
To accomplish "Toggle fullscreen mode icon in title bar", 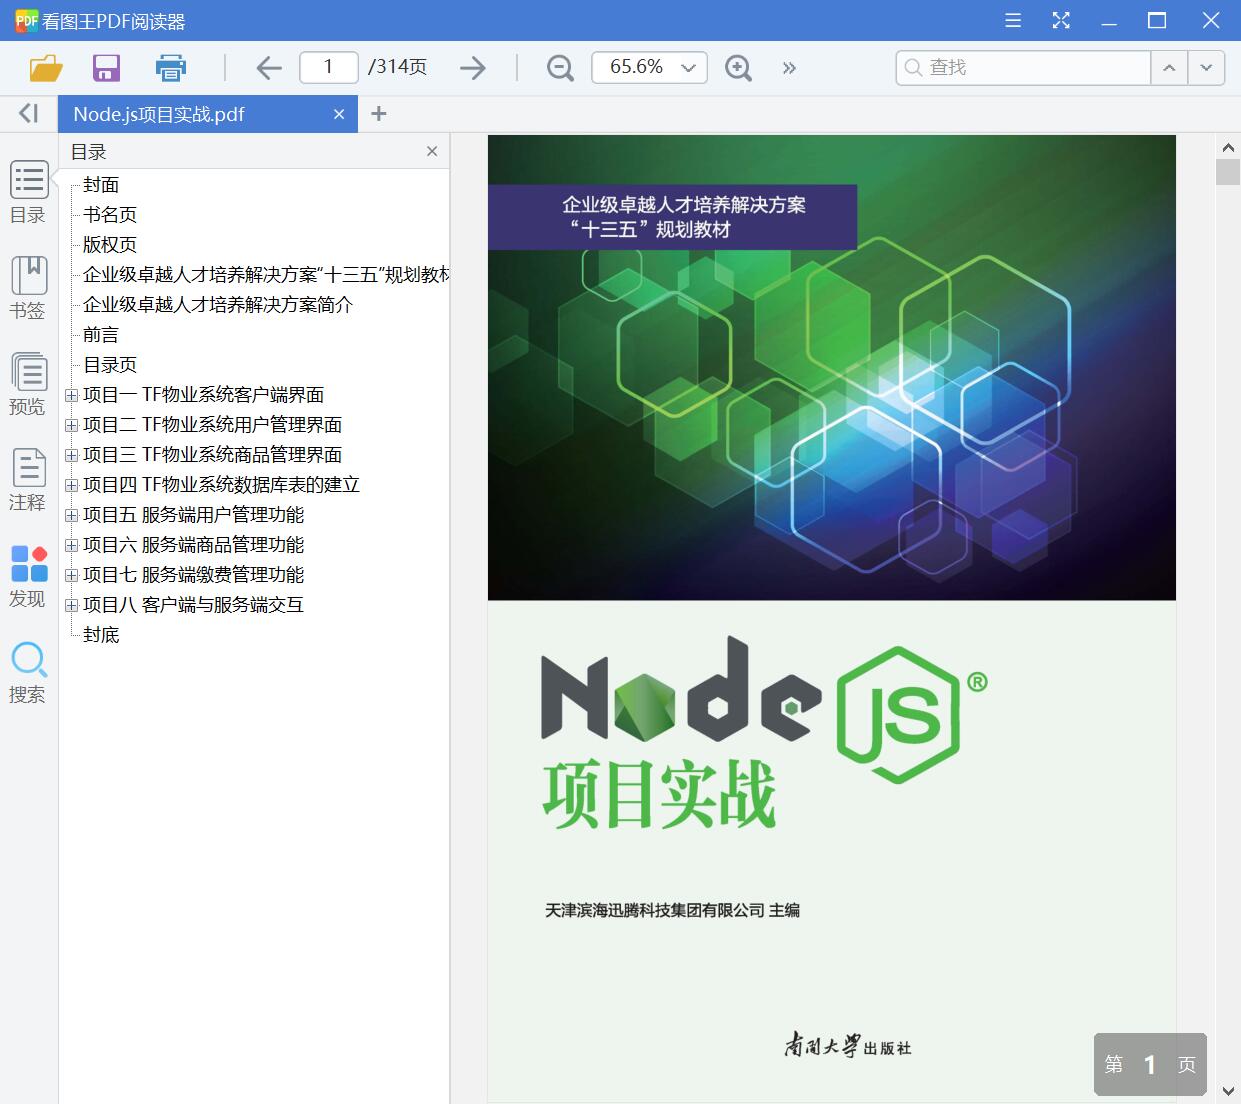I will (1061, 20).
